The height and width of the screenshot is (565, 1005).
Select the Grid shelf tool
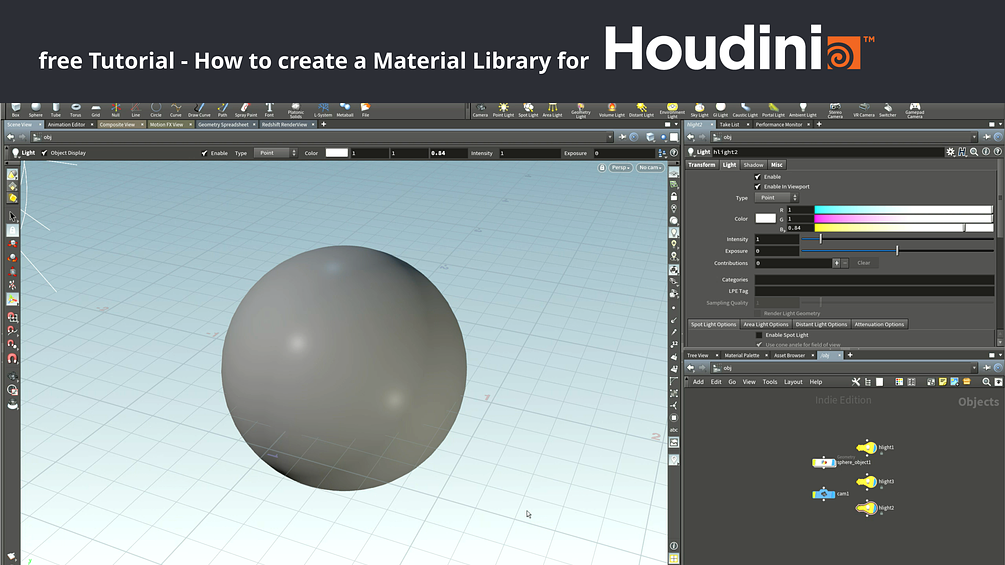(x=96, y=110)
